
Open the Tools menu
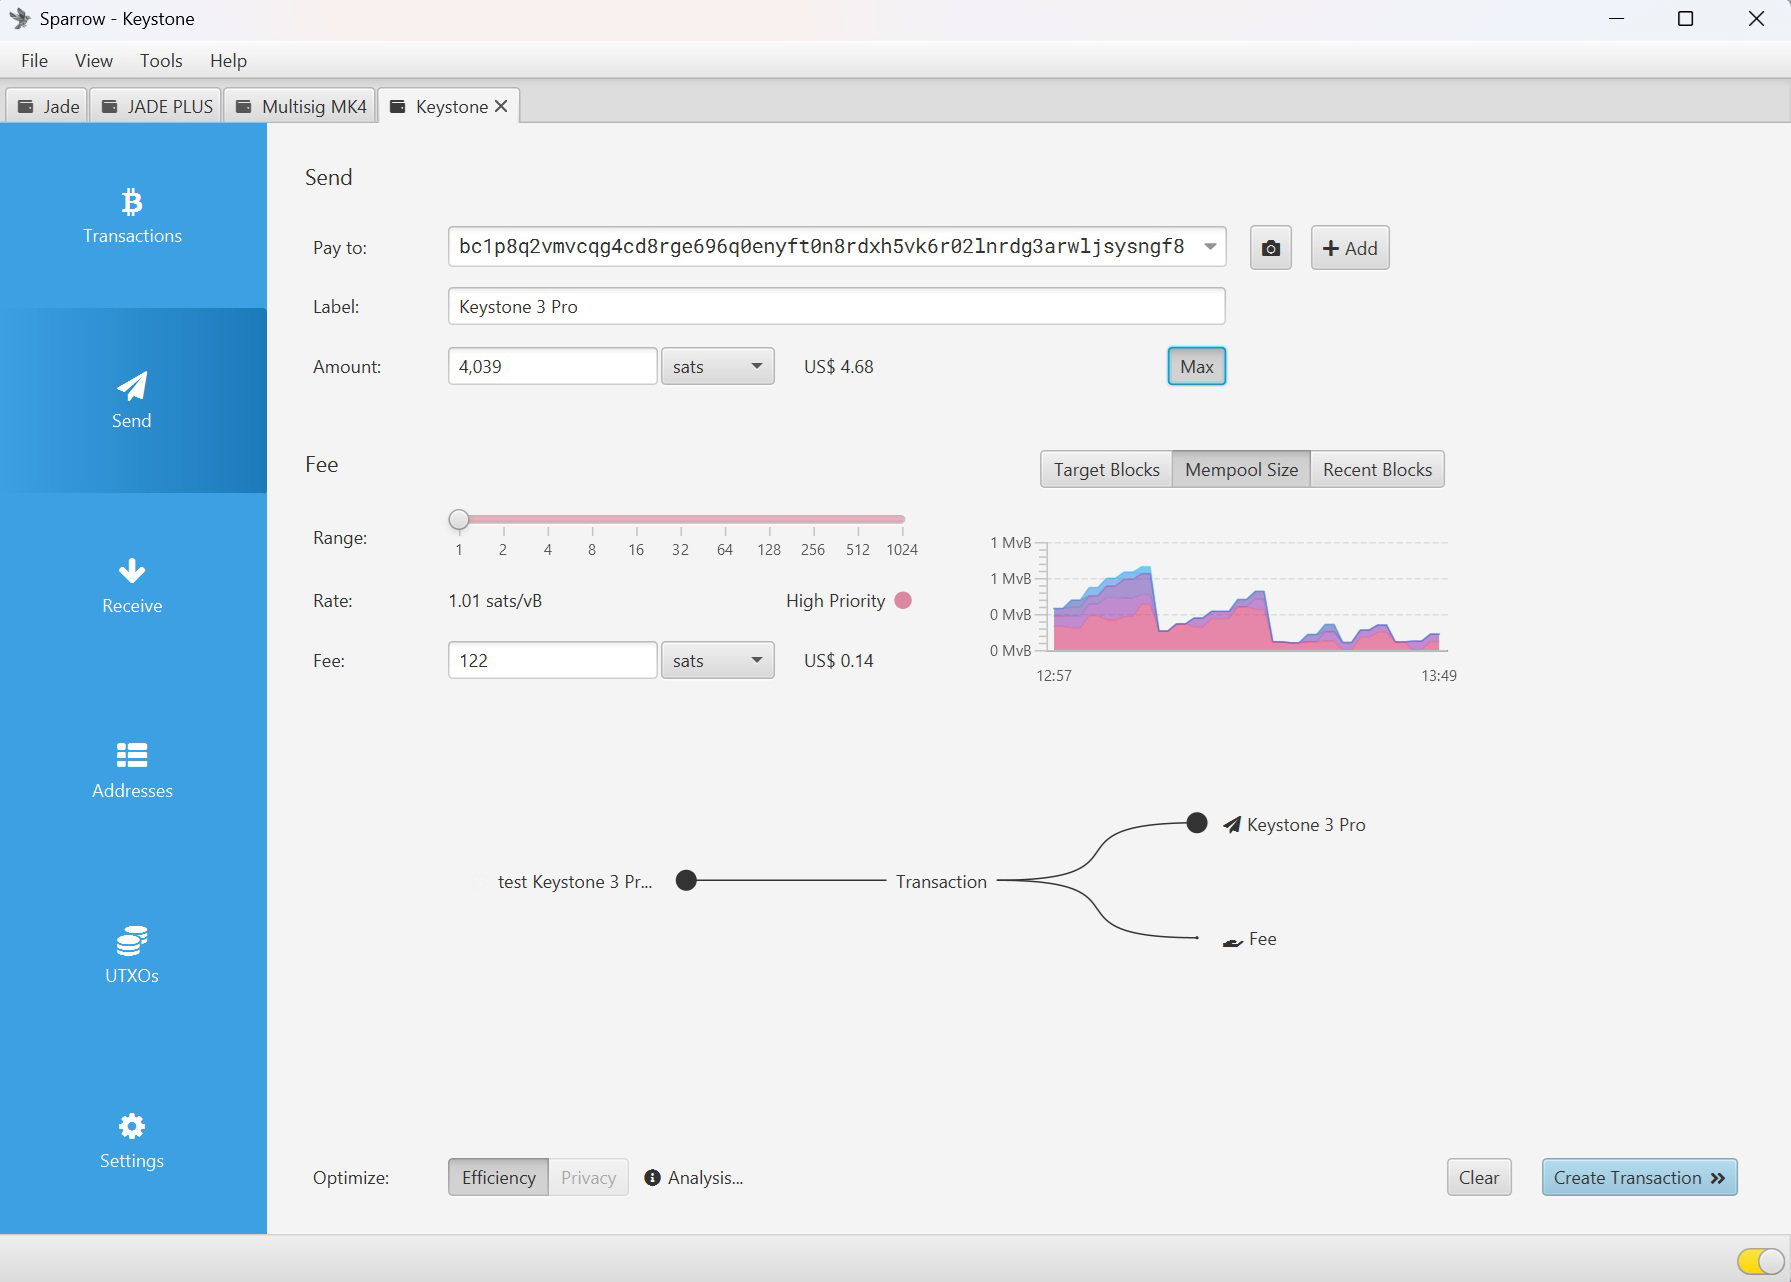click(161, 61)
